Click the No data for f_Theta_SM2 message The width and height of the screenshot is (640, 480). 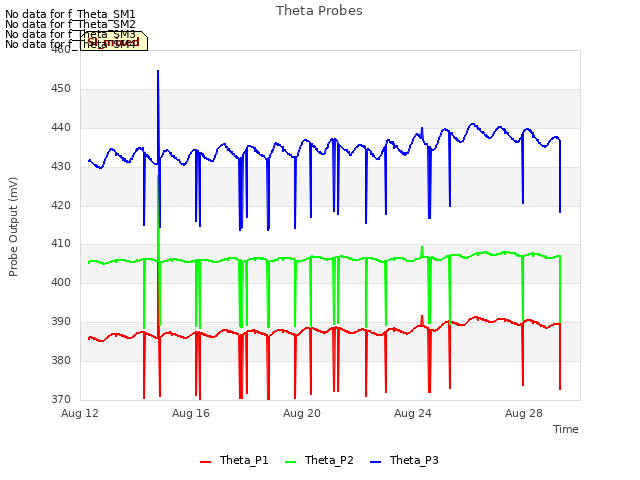point(70,24)
